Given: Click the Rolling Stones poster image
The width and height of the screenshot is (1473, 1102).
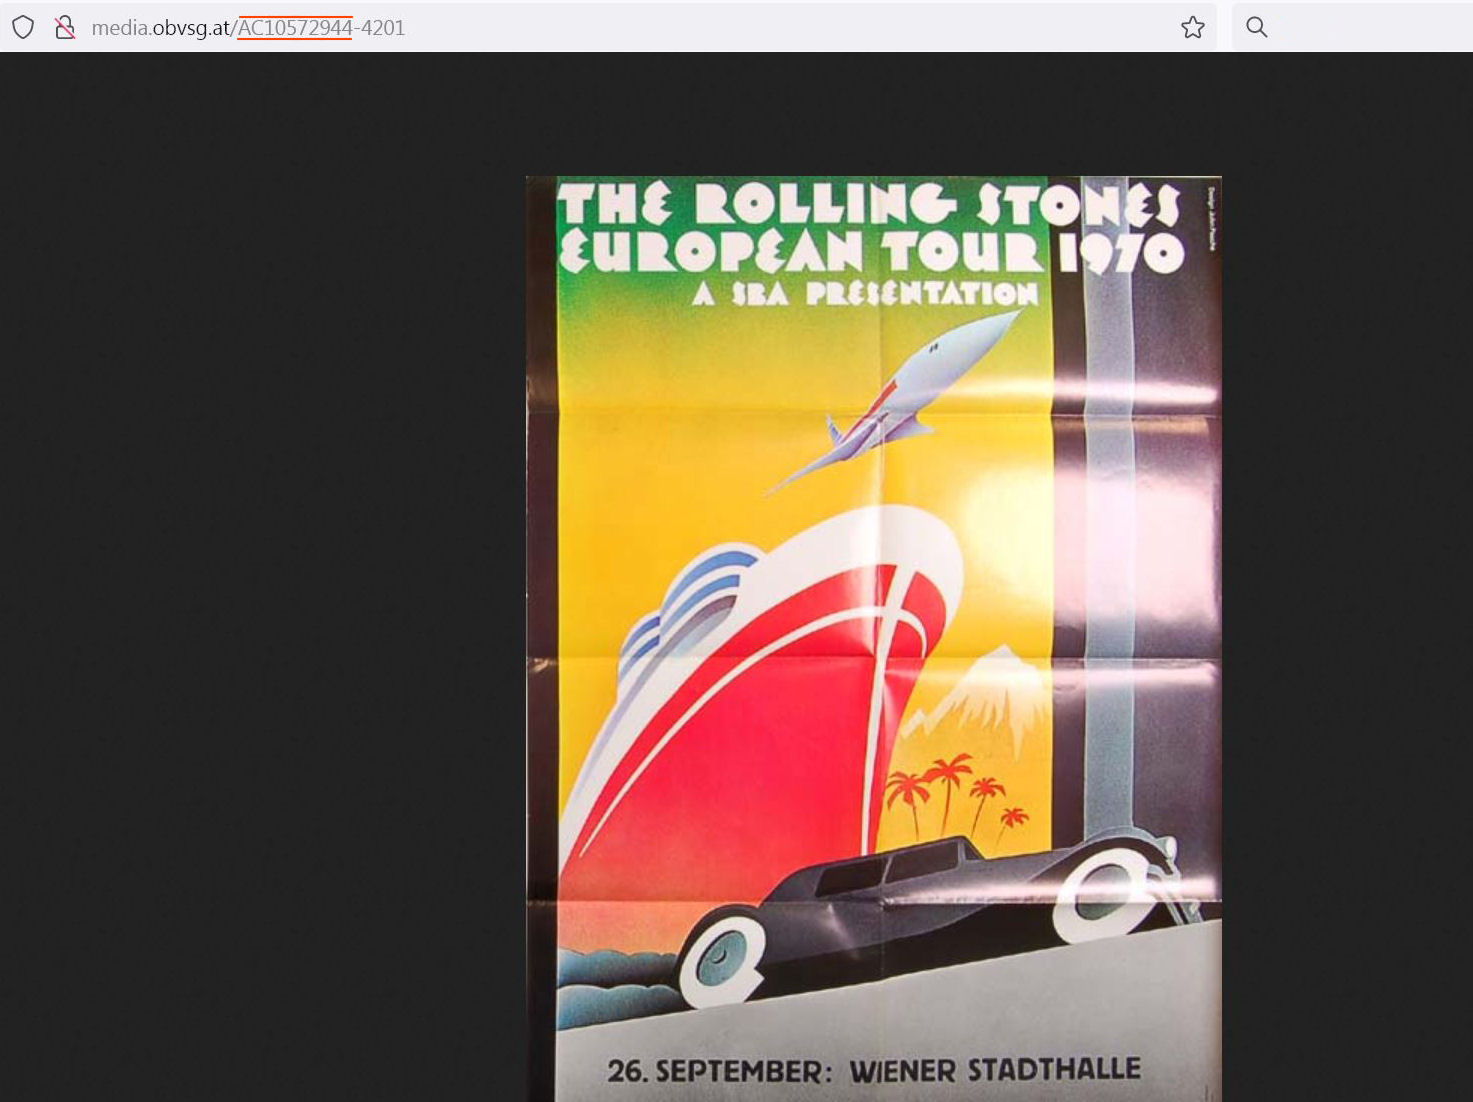Looking at the screenshot, I should coord(874,639).
